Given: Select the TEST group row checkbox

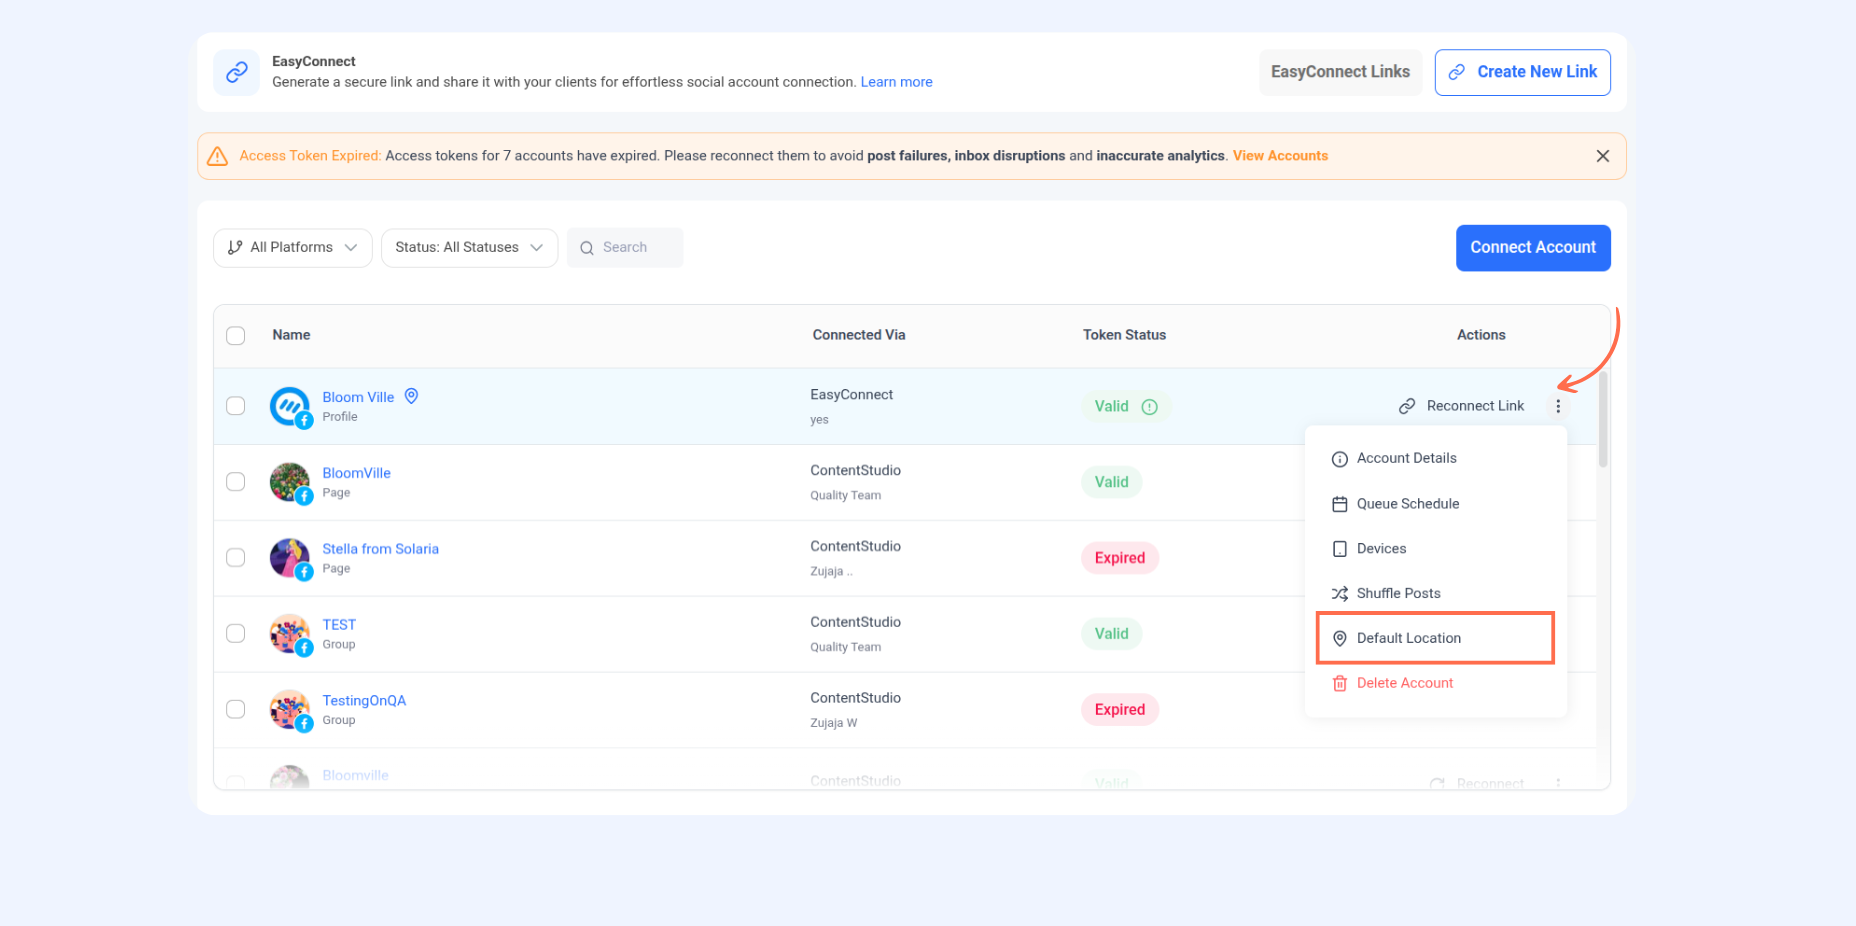Looking at the screenshot, I should tap(236, 634).
